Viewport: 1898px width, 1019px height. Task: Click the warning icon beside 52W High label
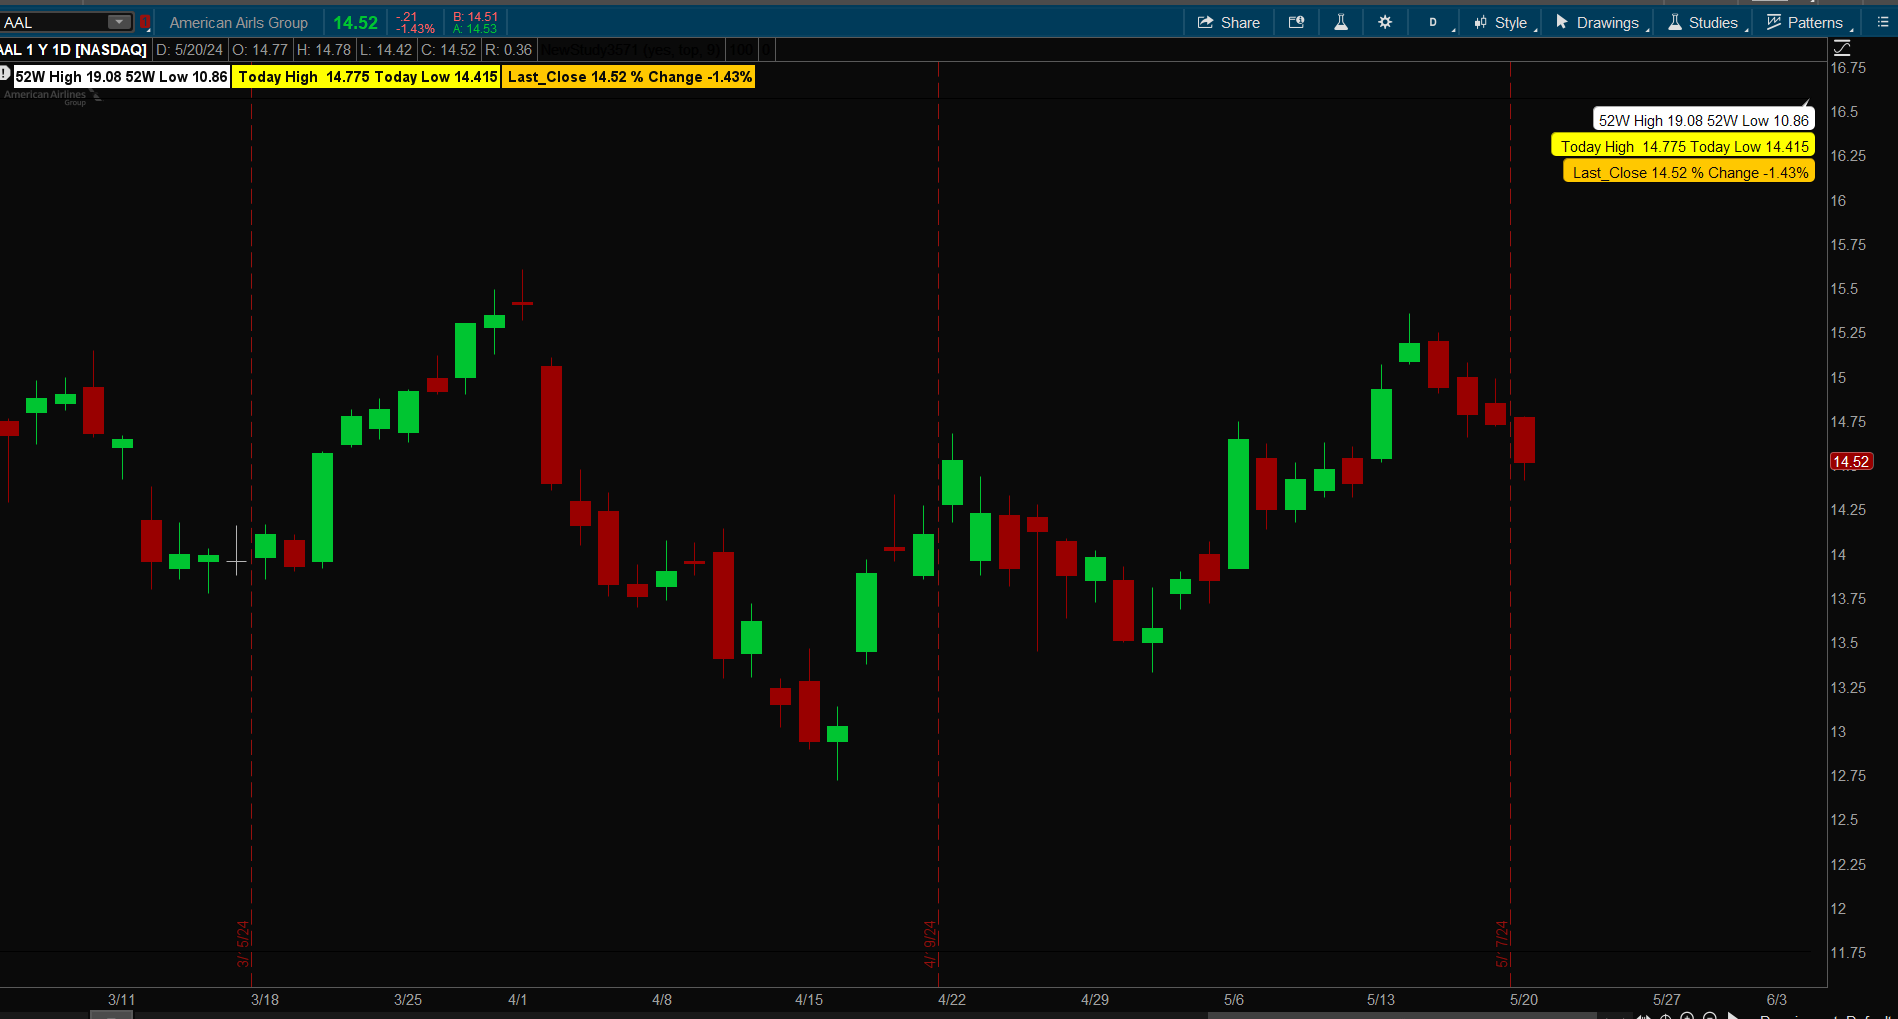(5, 73)
